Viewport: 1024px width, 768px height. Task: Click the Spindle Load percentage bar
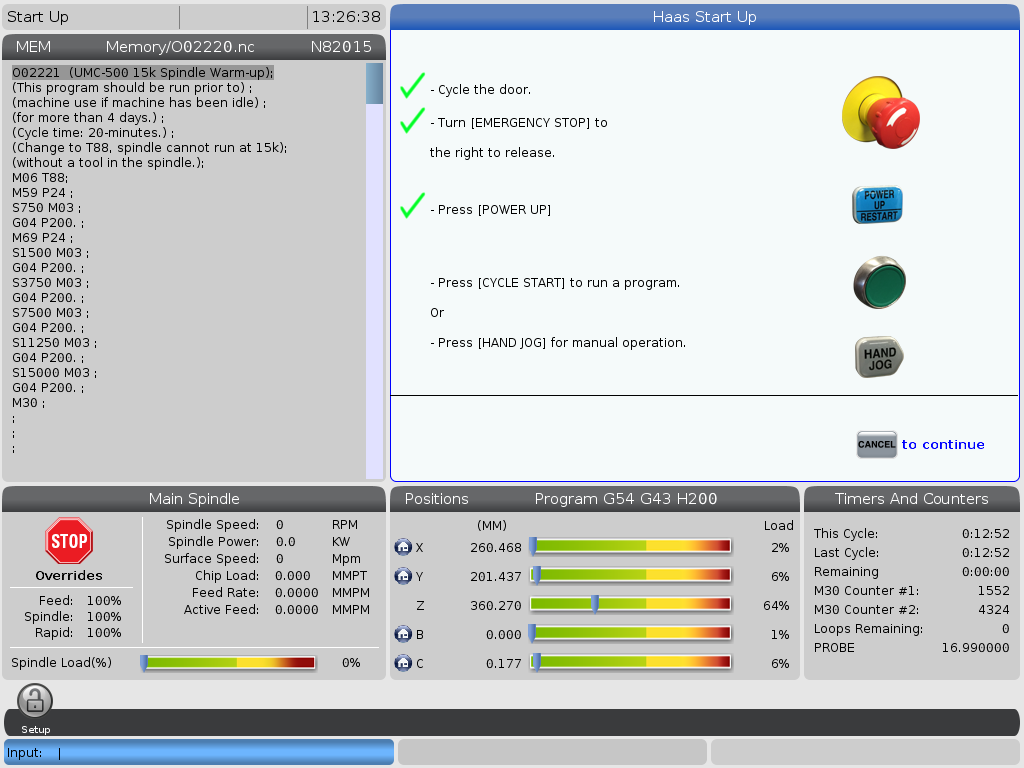pyautogui.click(x=229, y=663)
